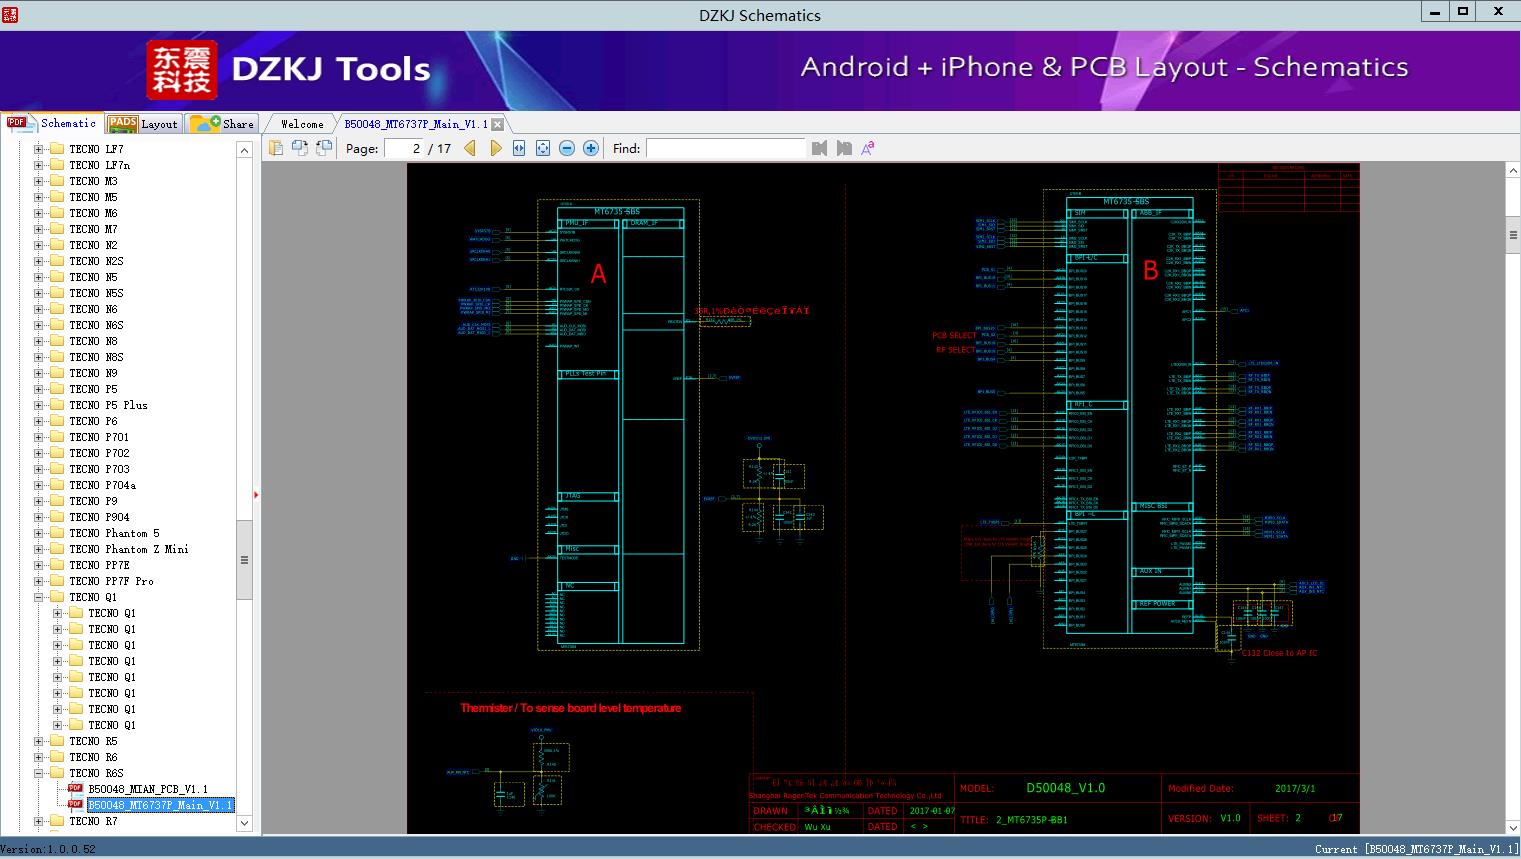Viewport: 1521px width, 859px height.
Task: Go to the previous page arrow
Action: click(x=470, y=148)
